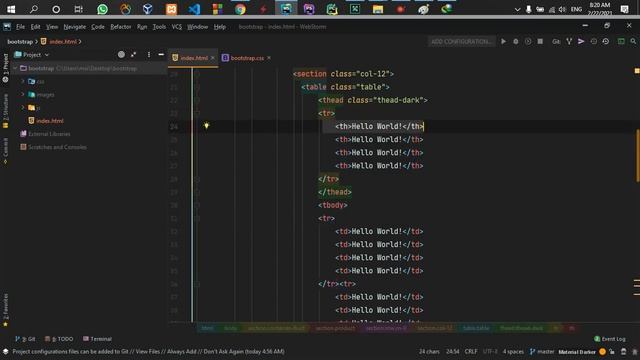This screenshot has height=360, width=640.
Task: Open Visual Studio Code from the taskbar
Action: pyautogui.click(x=194, y=9)
